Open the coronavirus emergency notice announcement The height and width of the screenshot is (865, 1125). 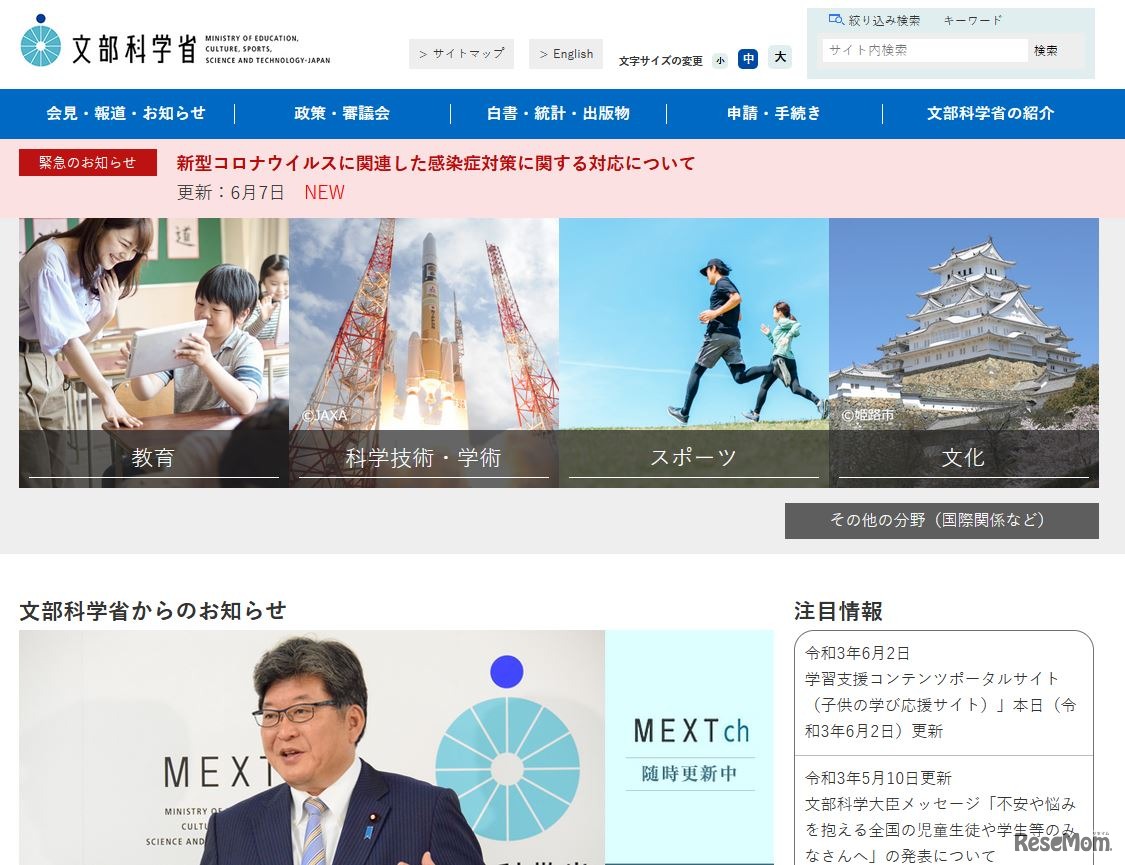(435, 163)
